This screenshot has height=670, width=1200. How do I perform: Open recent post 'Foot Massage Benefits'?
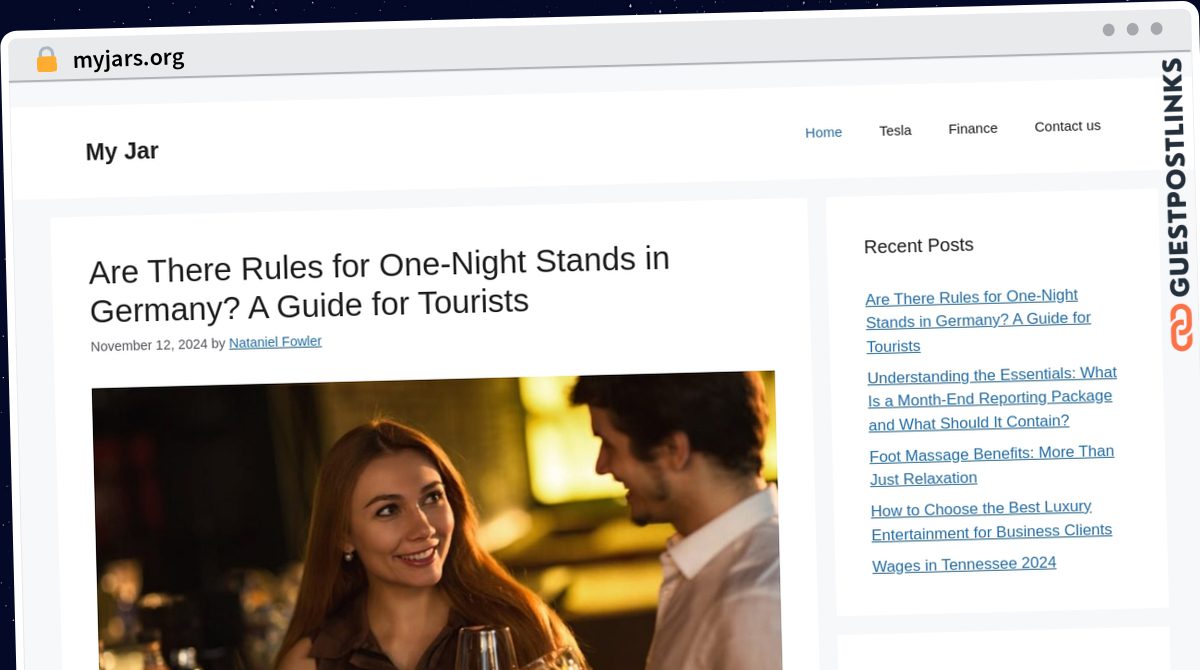coord(992,465)
